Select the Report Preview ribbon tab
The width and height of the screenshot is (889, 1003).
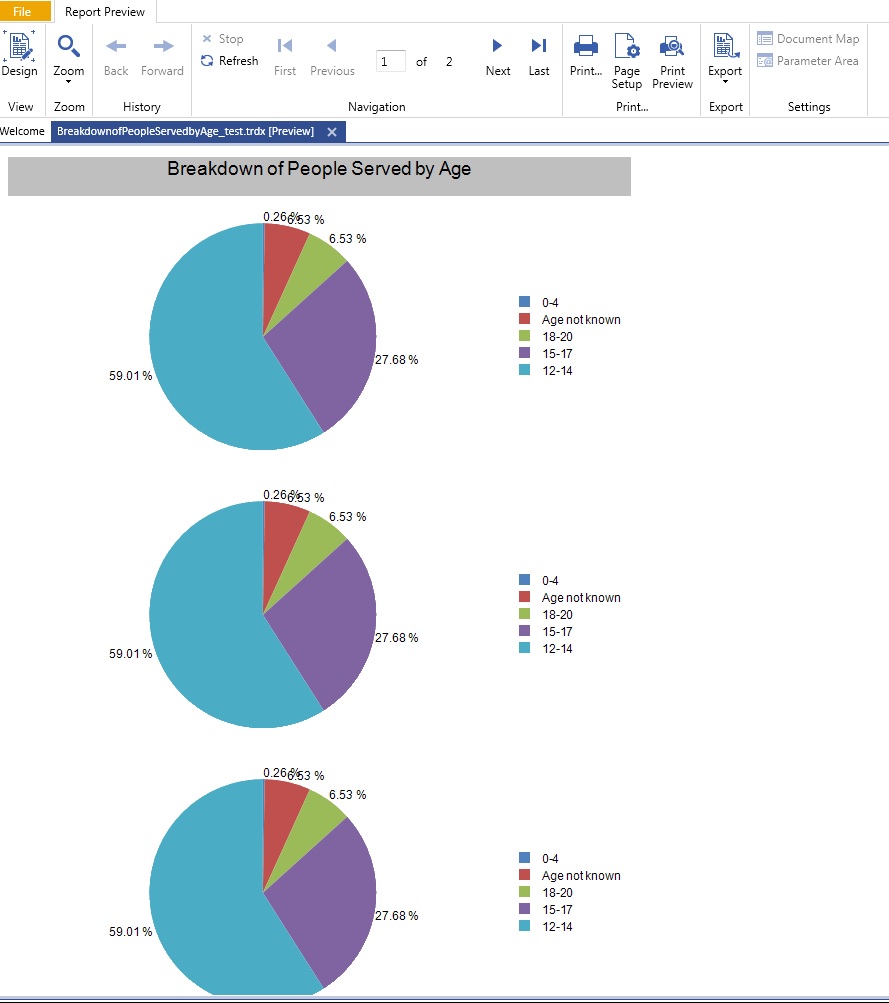(x=105, y=12)
